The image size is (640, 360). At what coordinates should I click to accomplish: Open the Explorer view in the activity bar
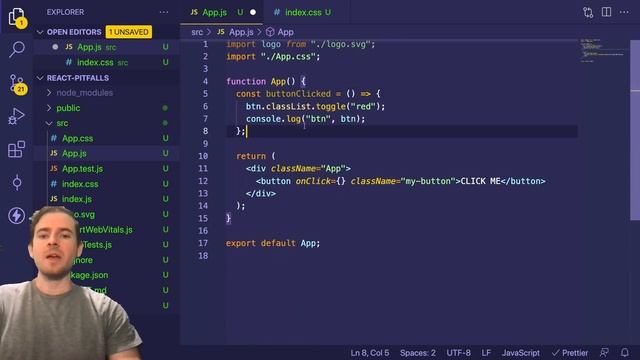17,17
